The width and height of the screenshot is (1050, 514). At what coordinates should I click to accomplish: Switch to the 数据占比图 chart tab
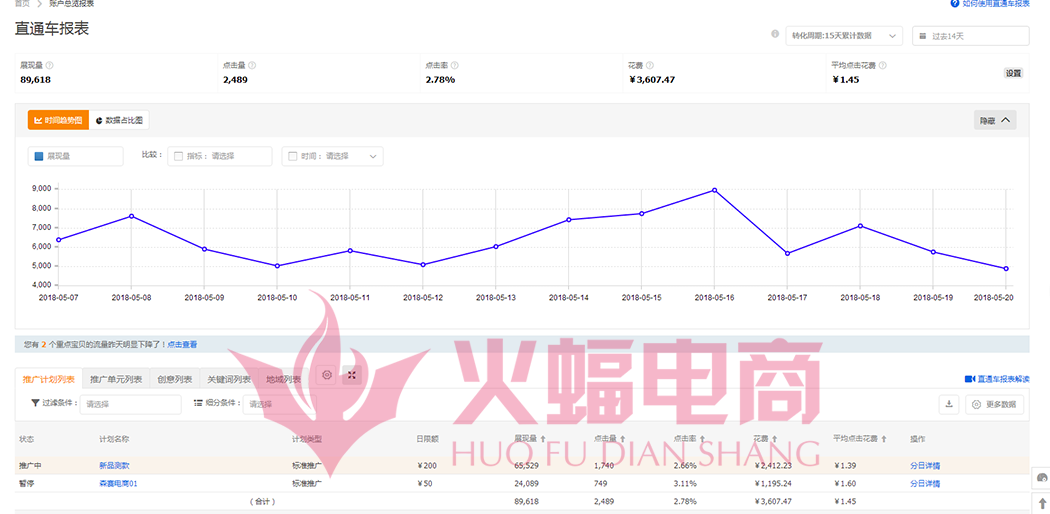[x=119, y=120]
